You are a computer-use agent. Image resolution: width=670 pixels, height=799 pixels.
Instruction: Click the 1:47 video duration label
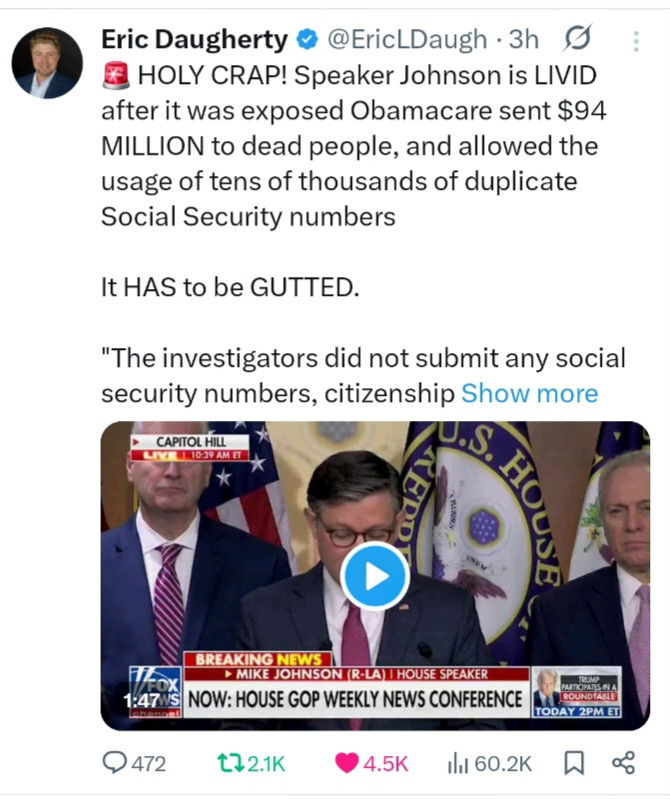[x=141, y=701]
